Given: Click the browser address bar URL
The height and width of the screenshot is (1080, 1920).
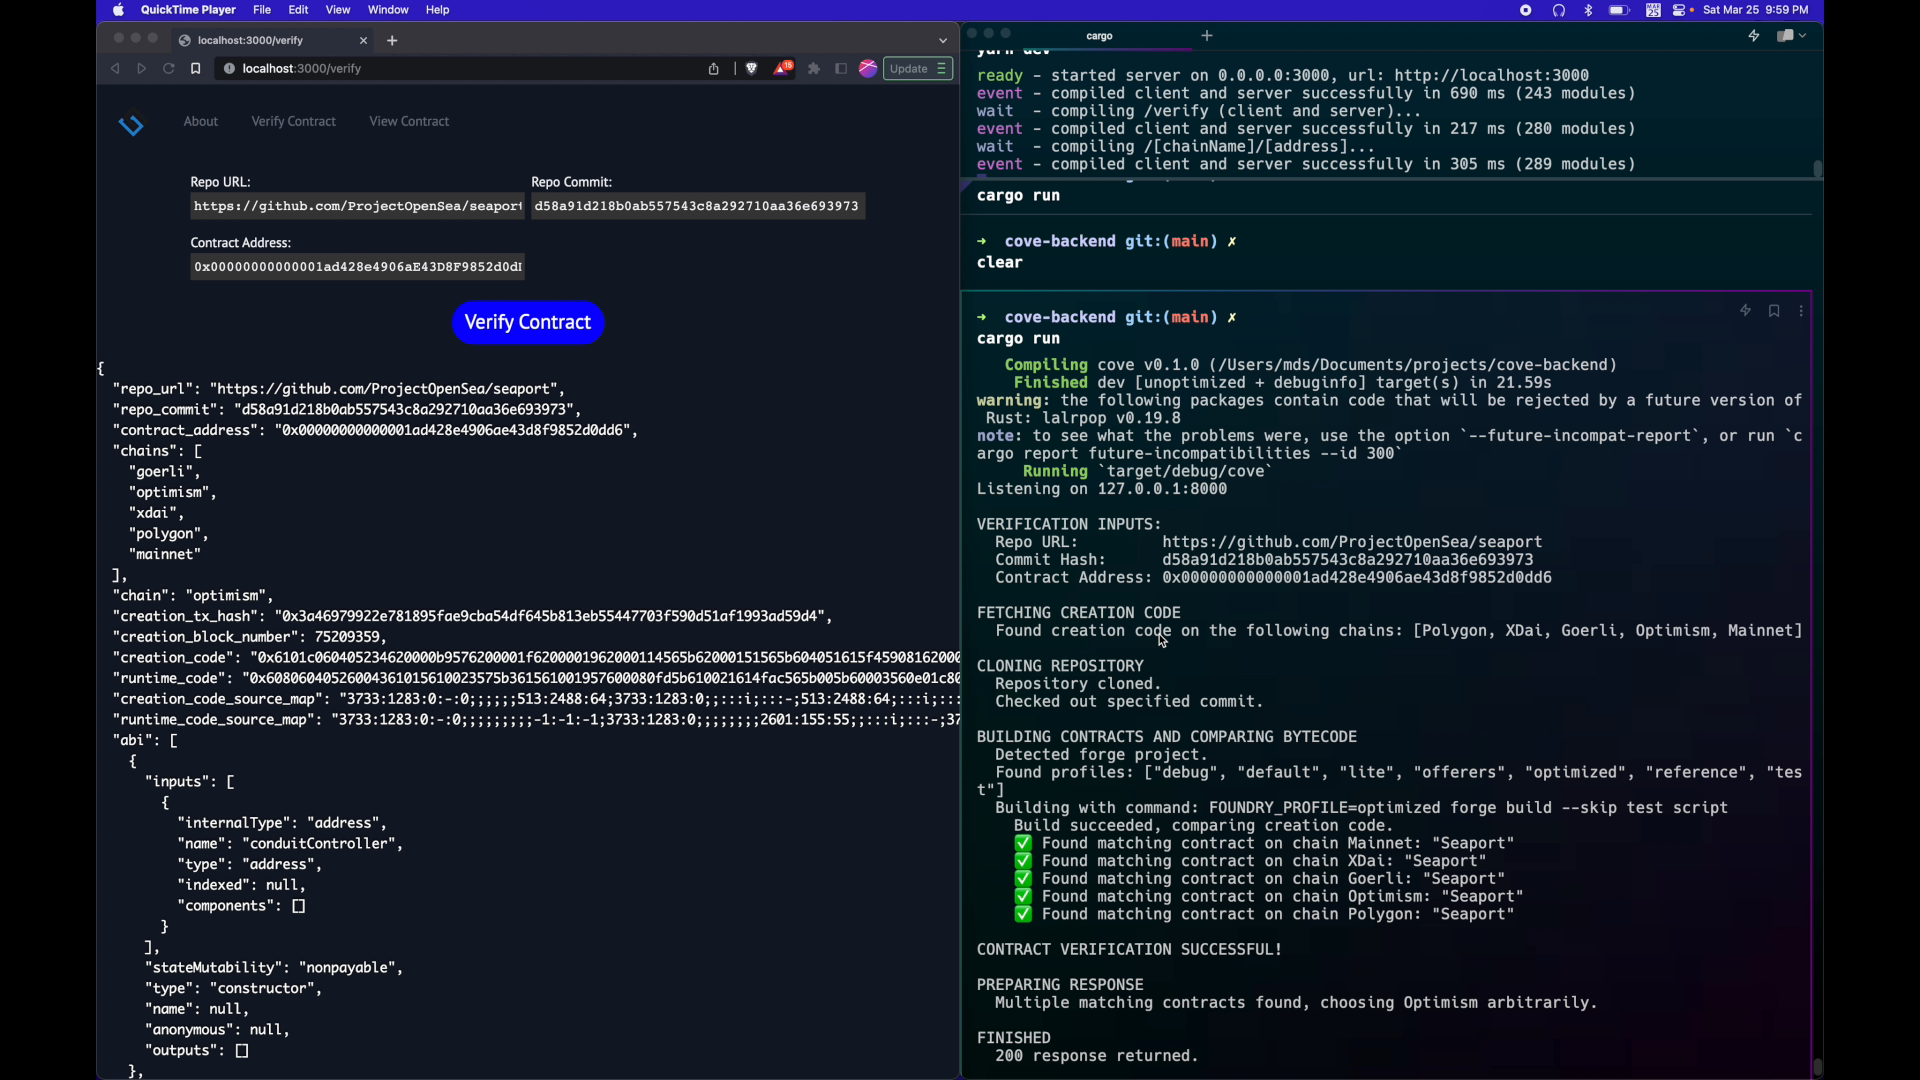Looking at the screenshot, I should [x=302, y=69].
